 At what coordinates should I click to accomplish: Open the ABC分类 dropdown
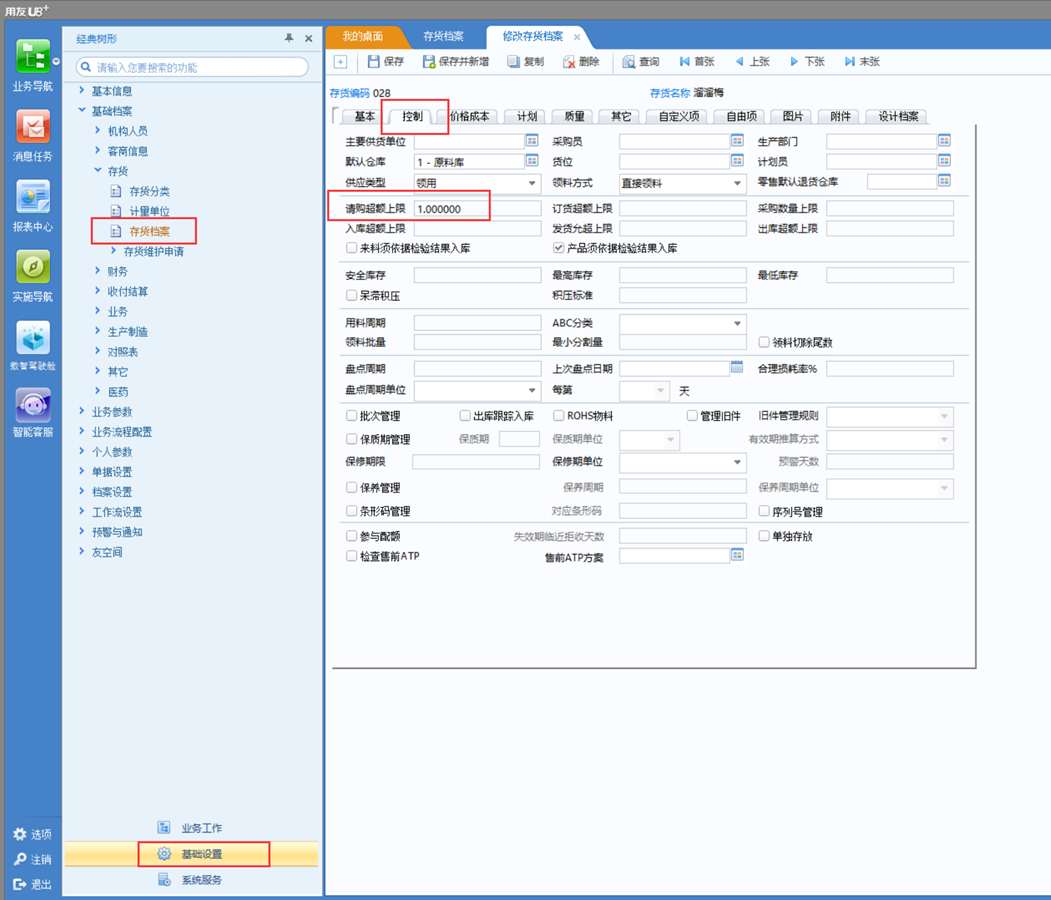(x=737, y=323)
